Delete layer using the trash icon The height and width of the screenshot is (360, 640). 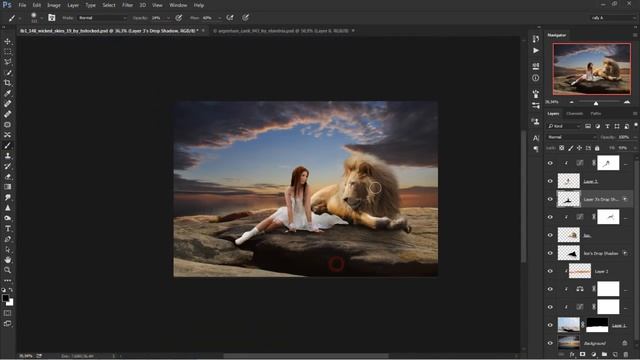[626, 354]
